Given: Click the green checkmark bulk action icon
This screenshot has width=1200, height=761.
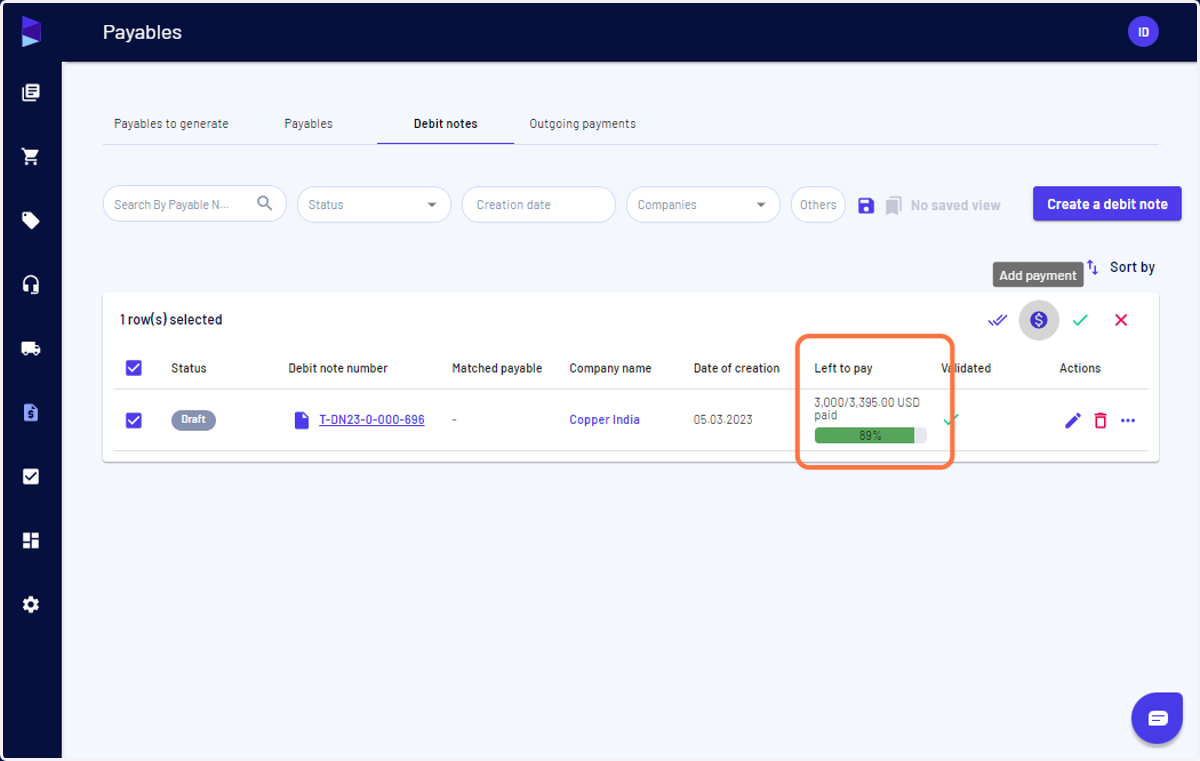Looking at the screenshot, I should [1080, 320].
